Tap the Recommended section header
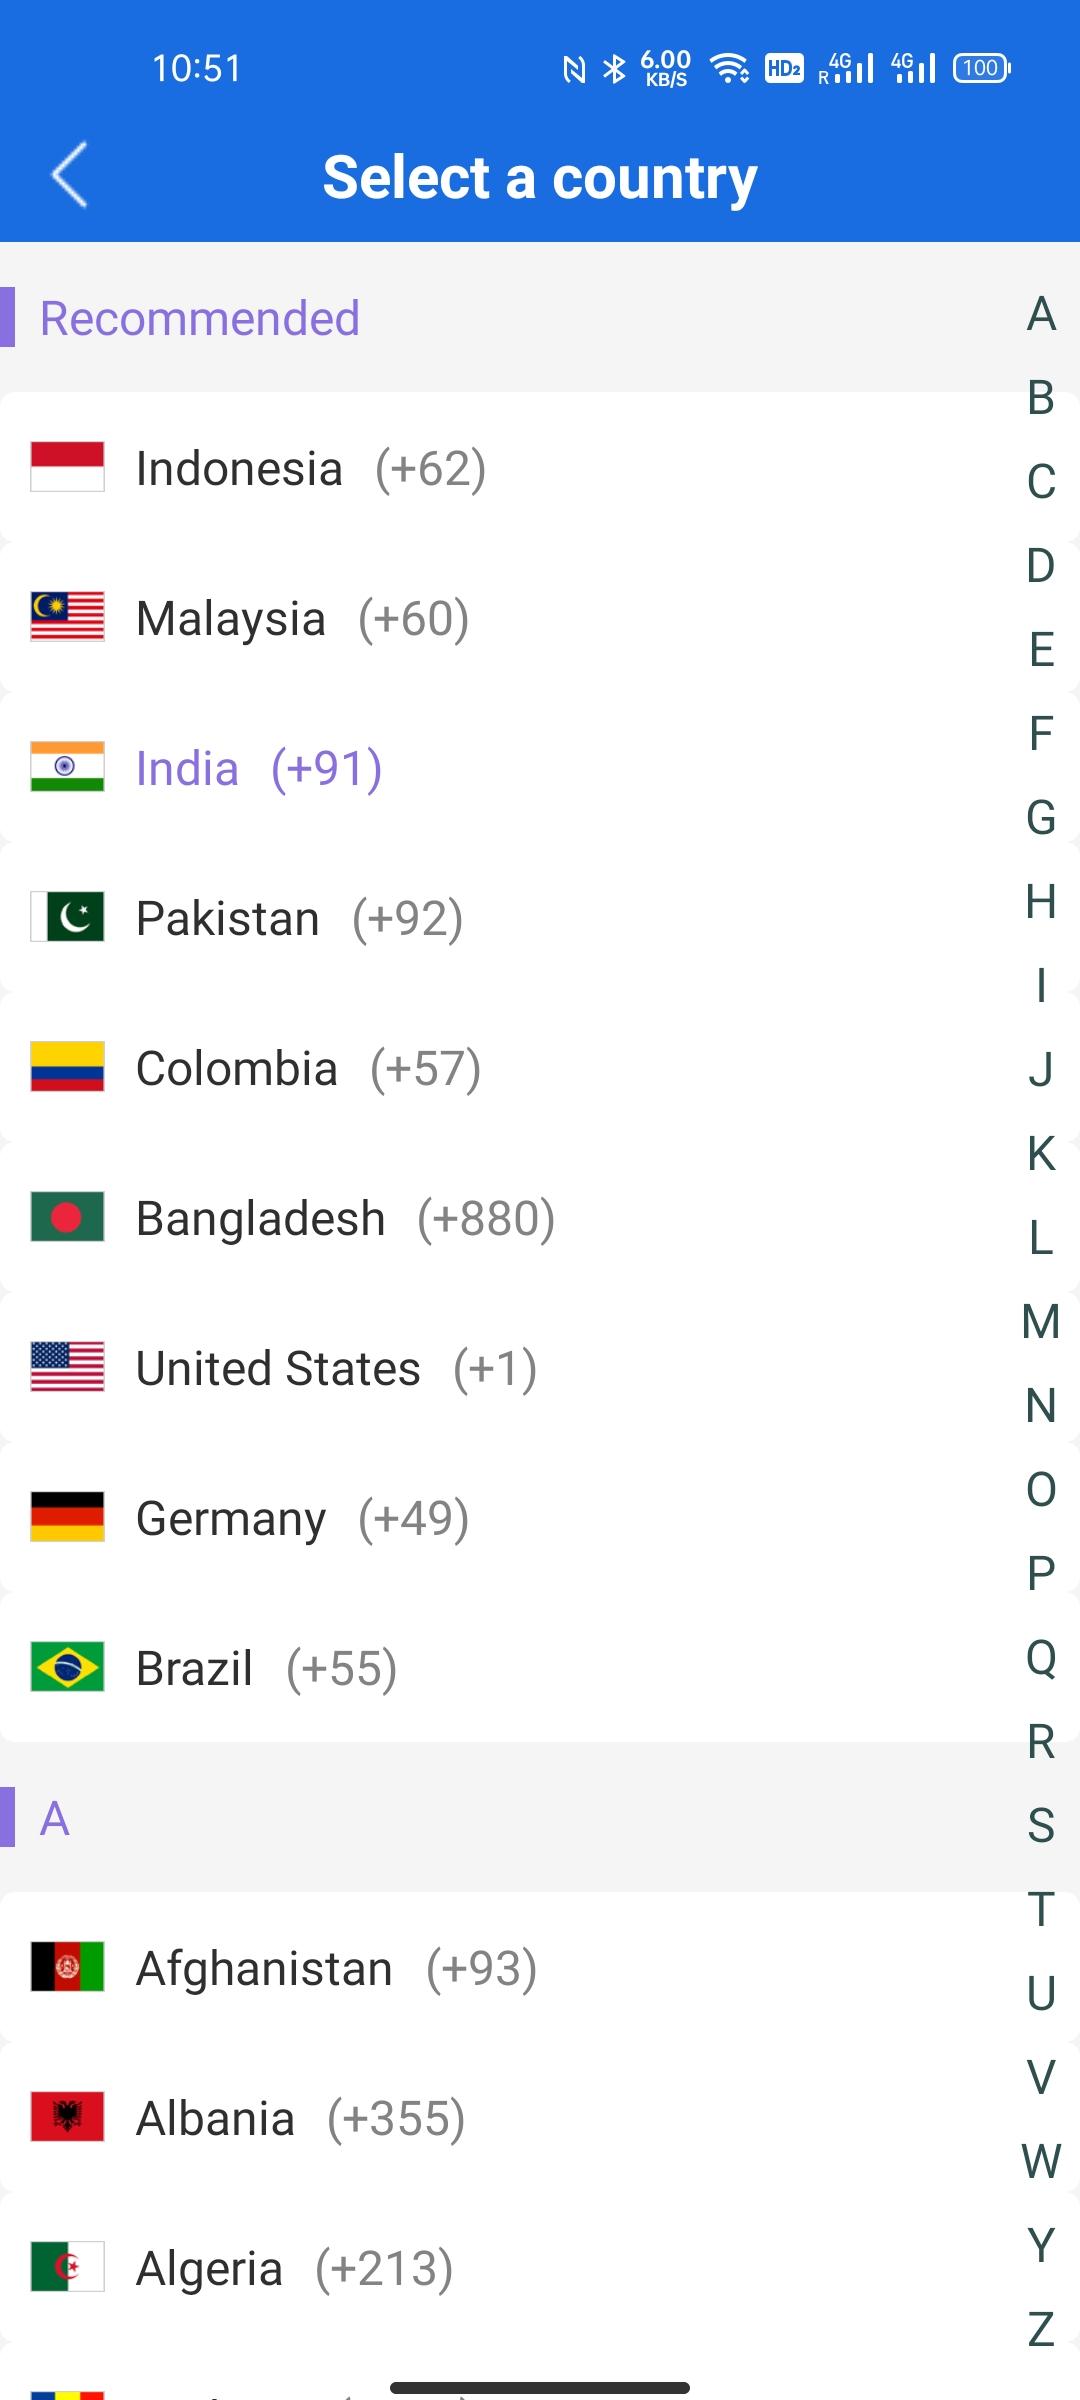Image resolution: width=1080 pixels, height=2400 pixels. tap(199, 318)
